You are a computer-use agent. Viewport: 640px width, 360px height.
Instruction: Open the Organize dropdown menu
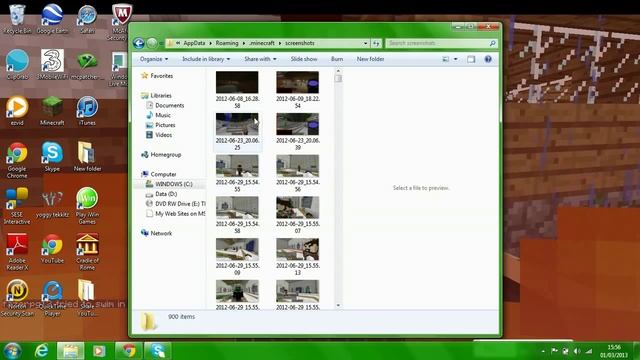153,59
